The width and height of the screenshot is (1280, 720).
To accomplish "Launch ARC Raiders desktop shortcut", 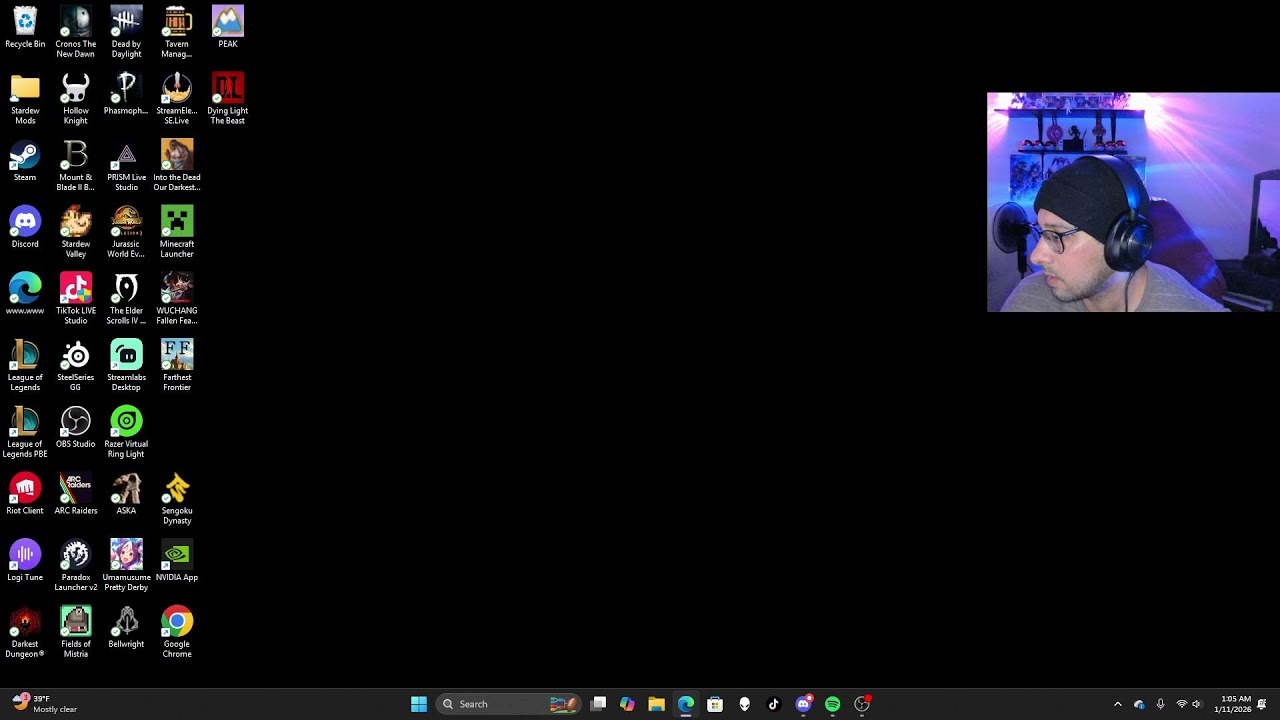I will tap(76, 495).
